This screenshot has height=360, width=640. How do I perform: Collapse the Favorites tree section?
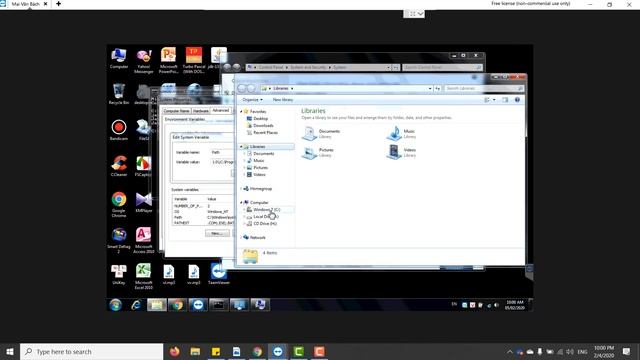coord(241,111)
